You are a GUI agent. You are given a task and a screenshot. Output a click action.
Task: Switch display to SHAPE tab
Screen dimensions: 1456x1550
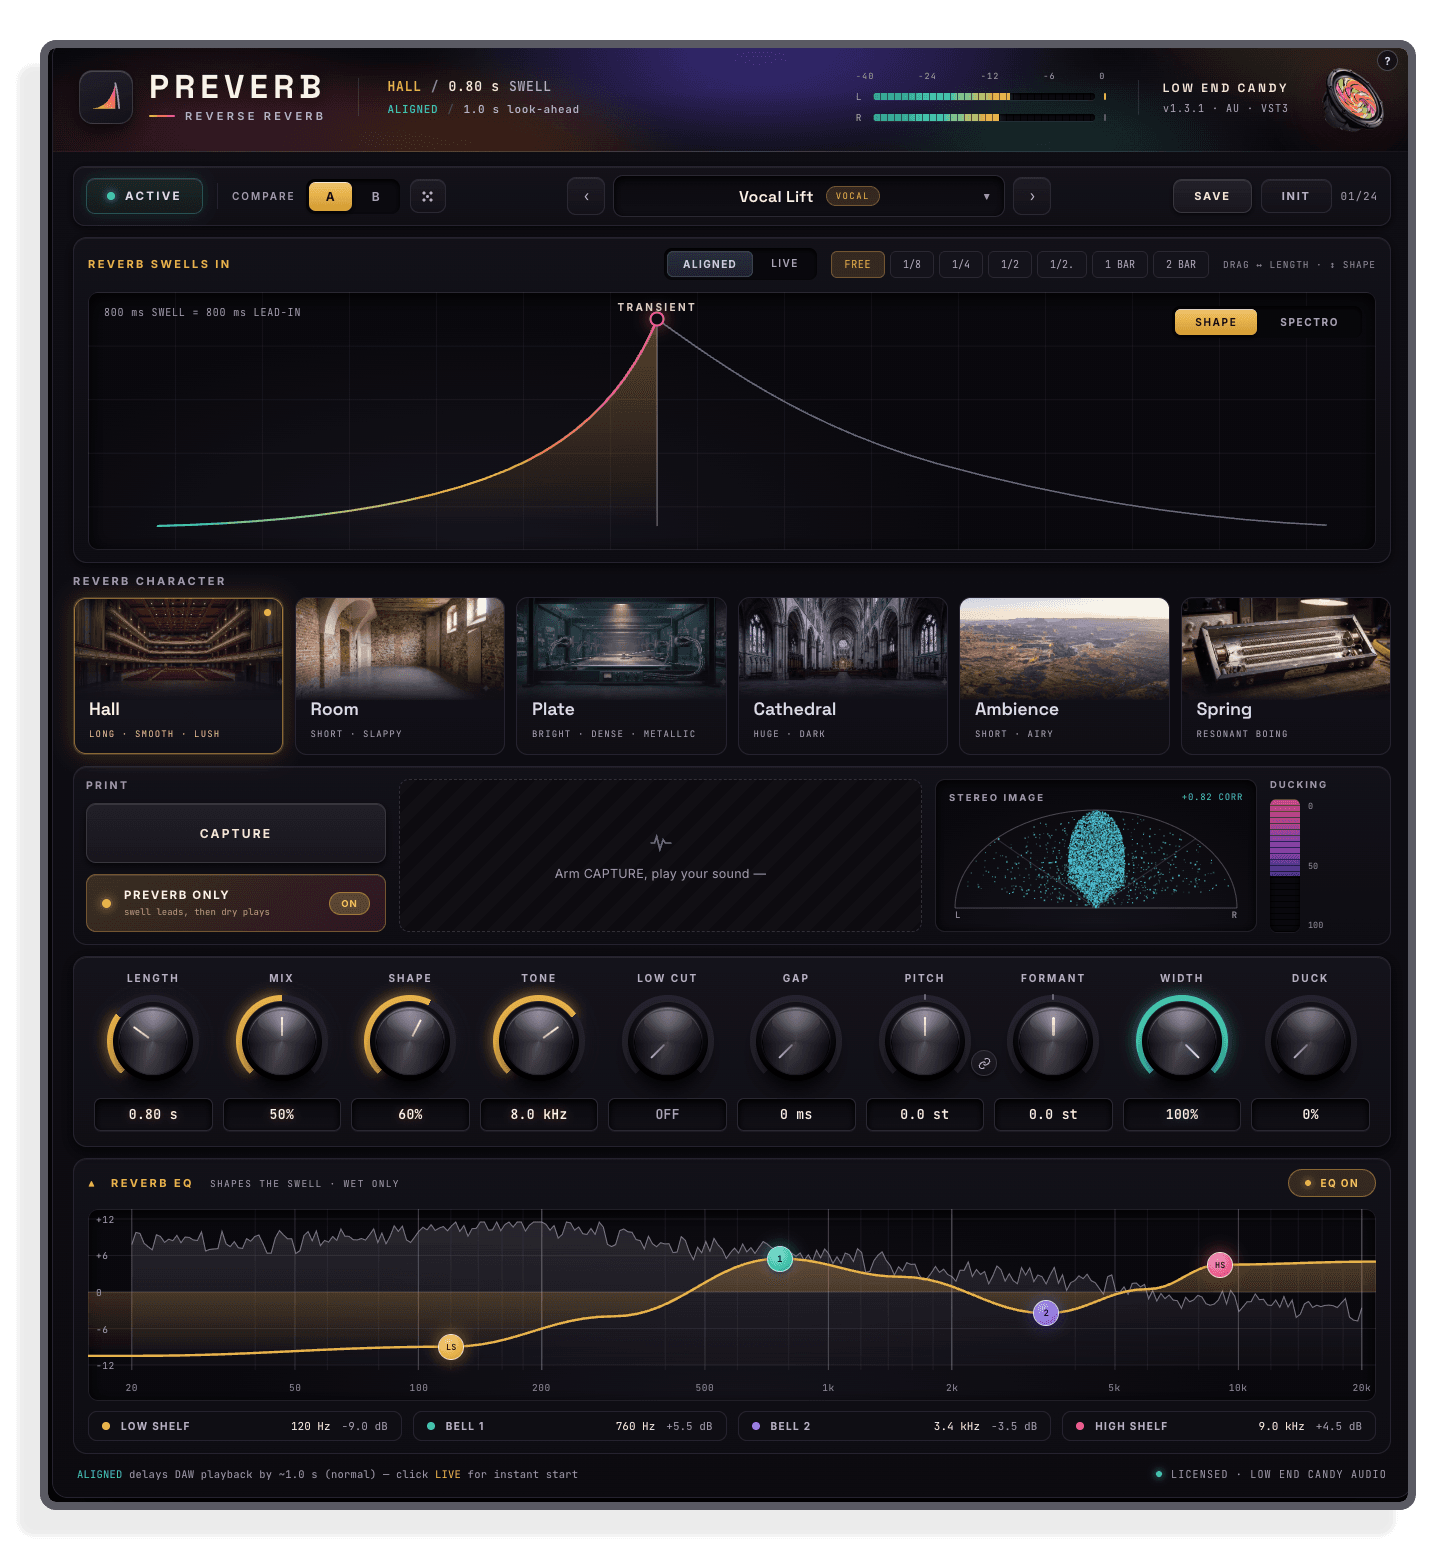1215,322
